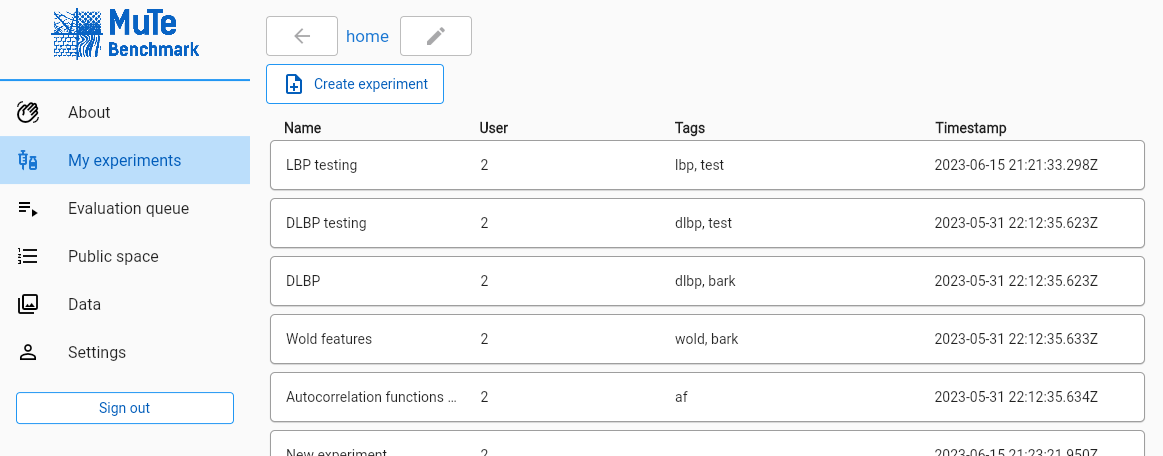Click the back arrow button
The image size is (1163, 456).
[302, 36]
